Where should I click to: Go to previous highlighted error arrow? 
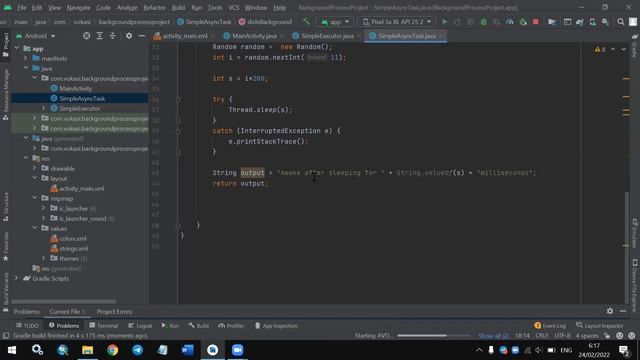coord(613,49)
